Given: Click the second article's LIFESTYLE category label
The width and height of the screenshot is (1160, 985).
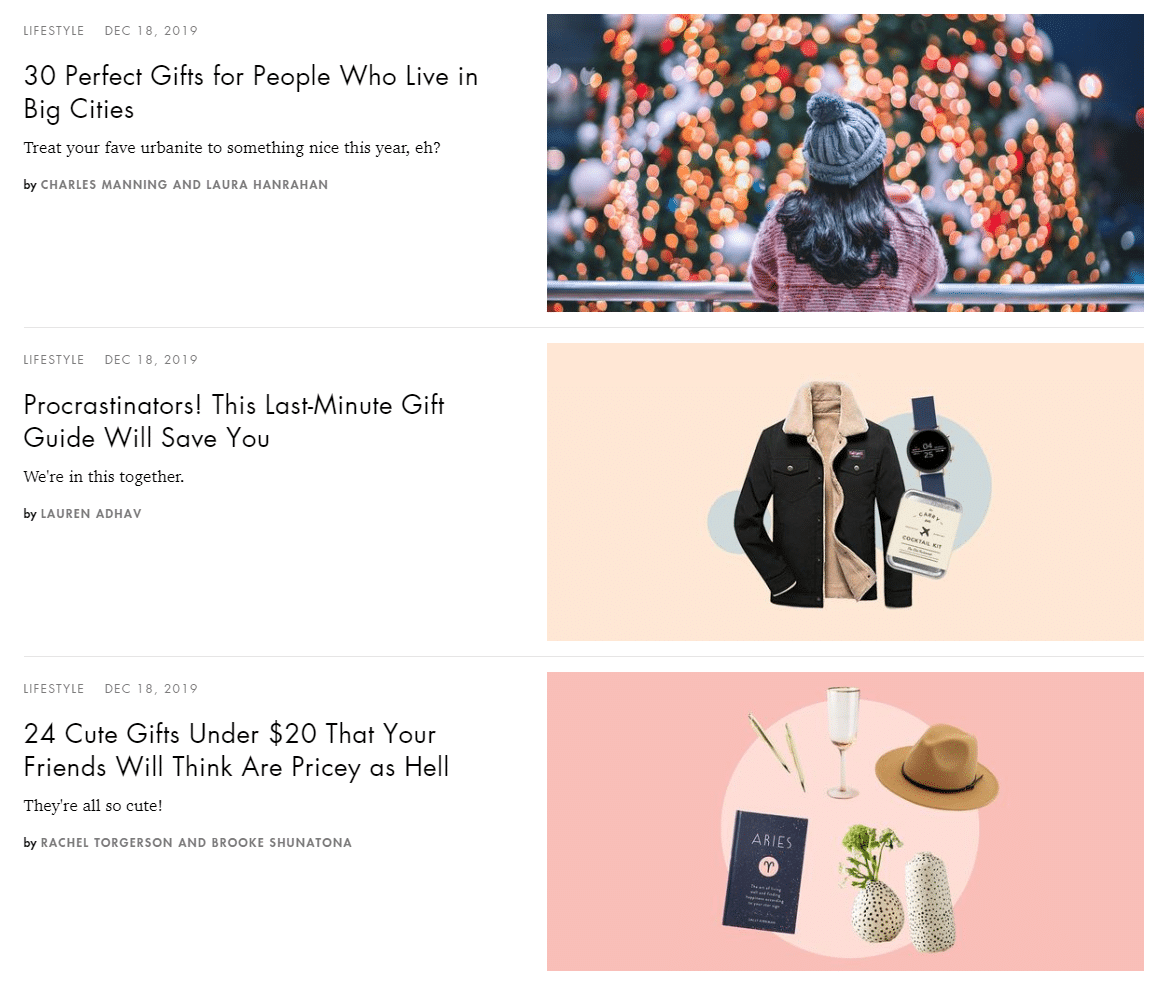Looking at the screenshot, I should [x=53, y=360].
